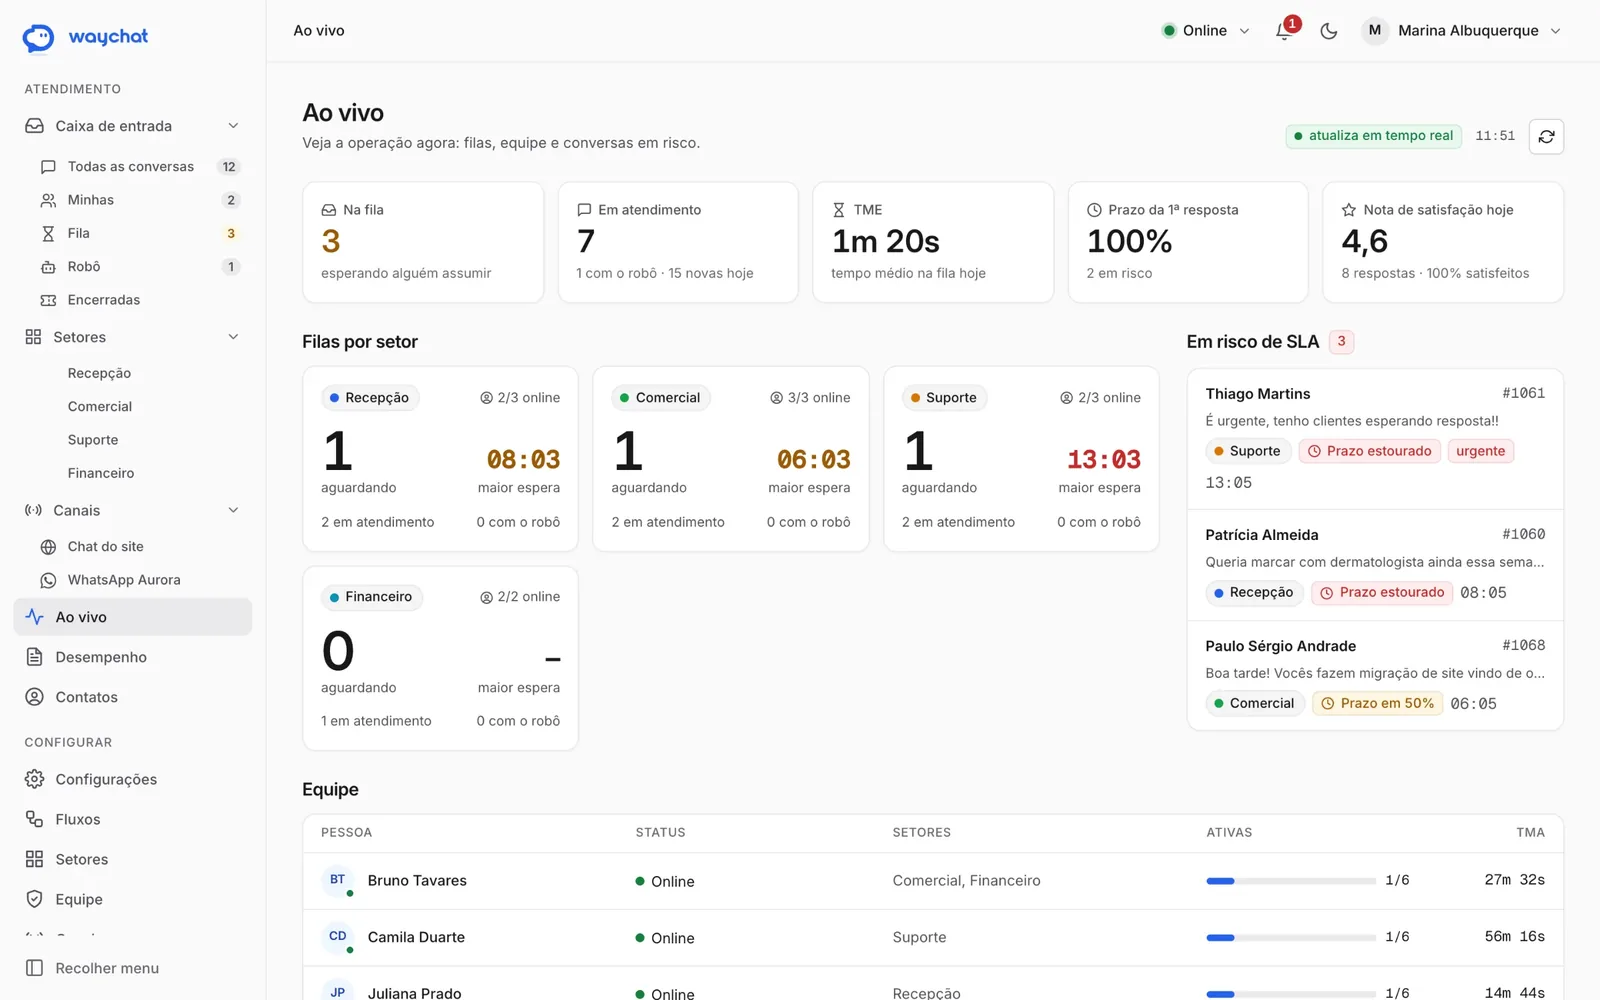Go to Desempenho page

click(133, 657)
